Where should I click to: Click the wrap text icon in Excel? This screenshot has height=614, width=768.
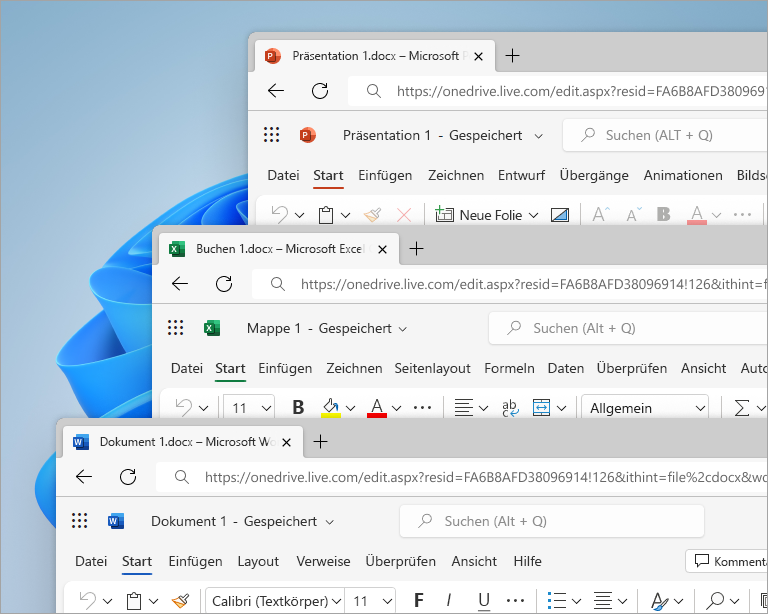(x=510, y=407)
